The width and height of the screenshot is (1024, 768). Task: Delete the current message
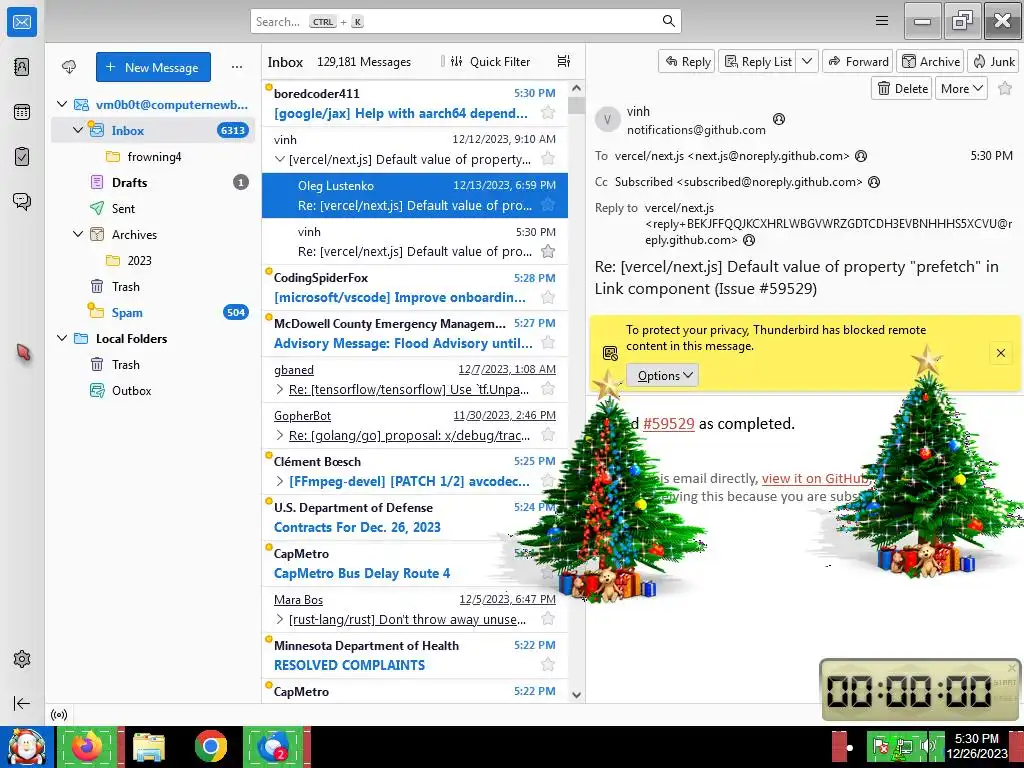pos(903,89)
